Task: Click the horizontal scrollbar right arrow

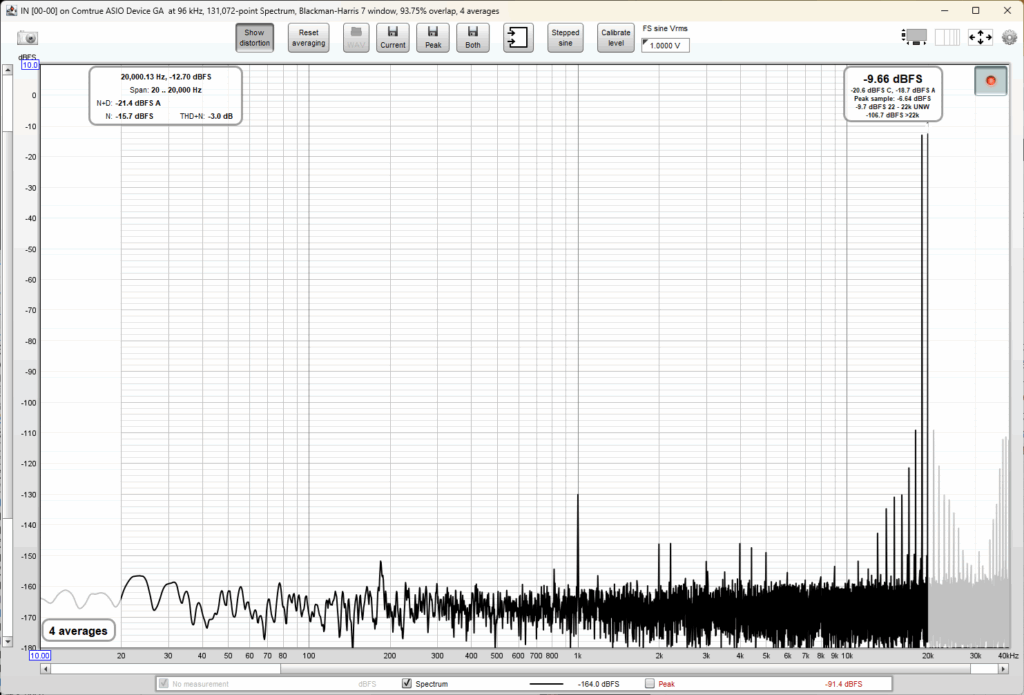Action: [x=1003, y=668]
